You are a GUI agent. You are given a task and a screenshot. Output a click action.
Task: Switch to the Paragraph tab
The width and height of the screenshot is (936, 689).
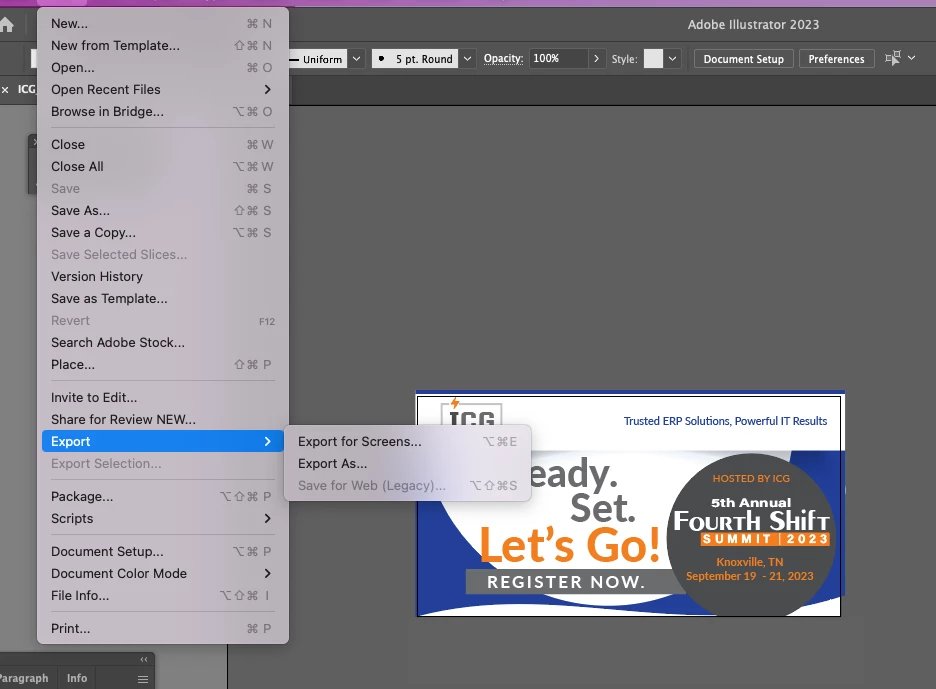[x=24, y=678]
